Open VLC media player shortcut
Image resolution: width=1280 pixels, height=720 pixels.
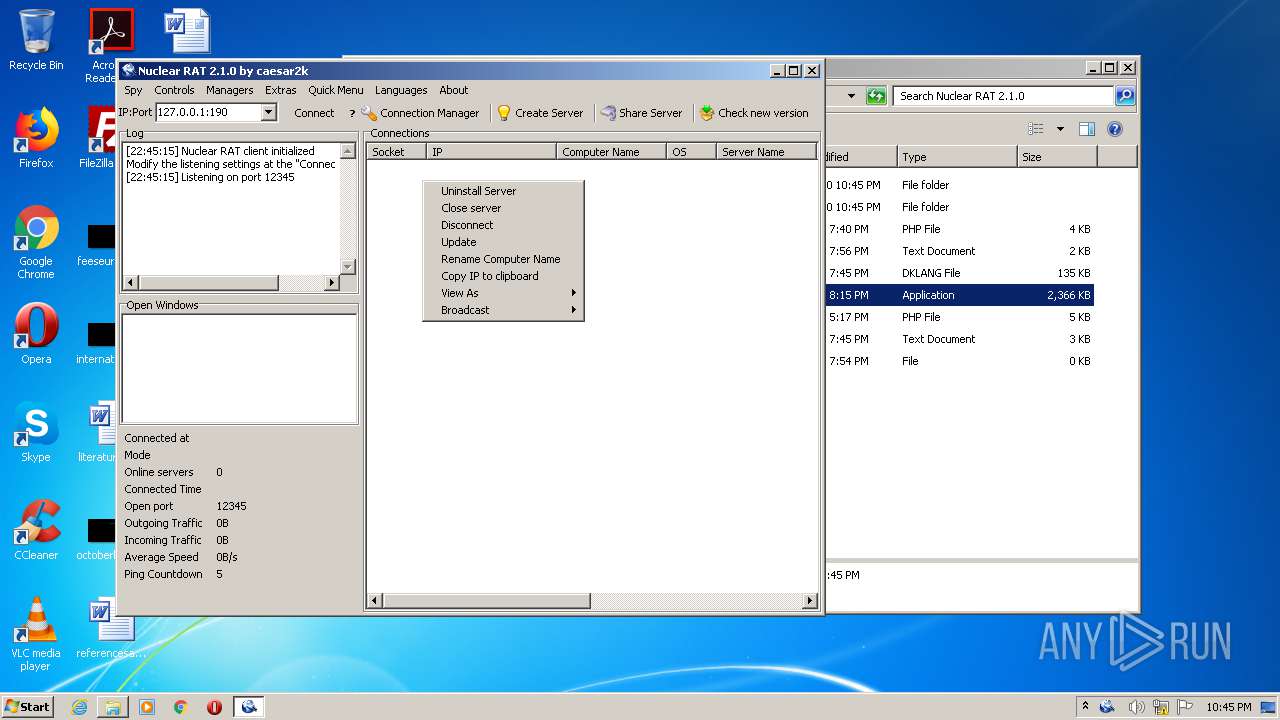point(36,634)
